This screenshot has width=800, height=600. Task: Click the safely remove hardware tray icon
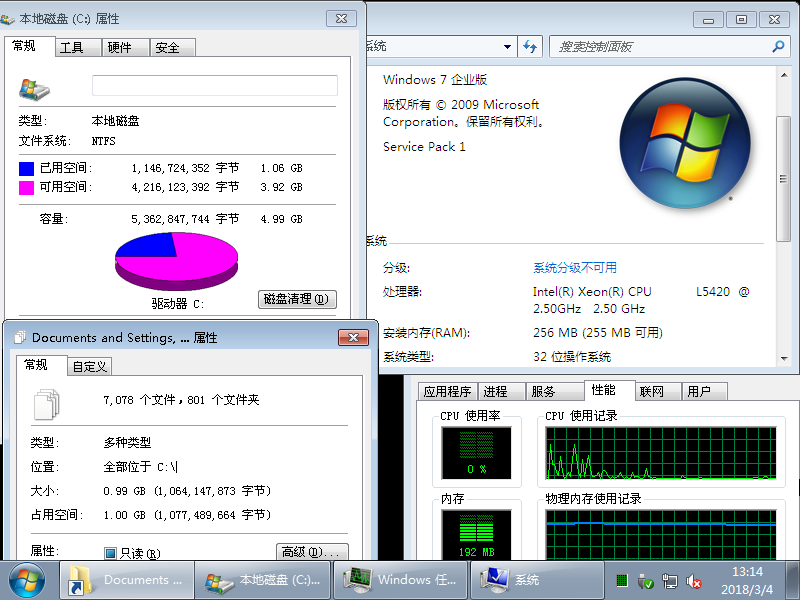coord(645,581)
